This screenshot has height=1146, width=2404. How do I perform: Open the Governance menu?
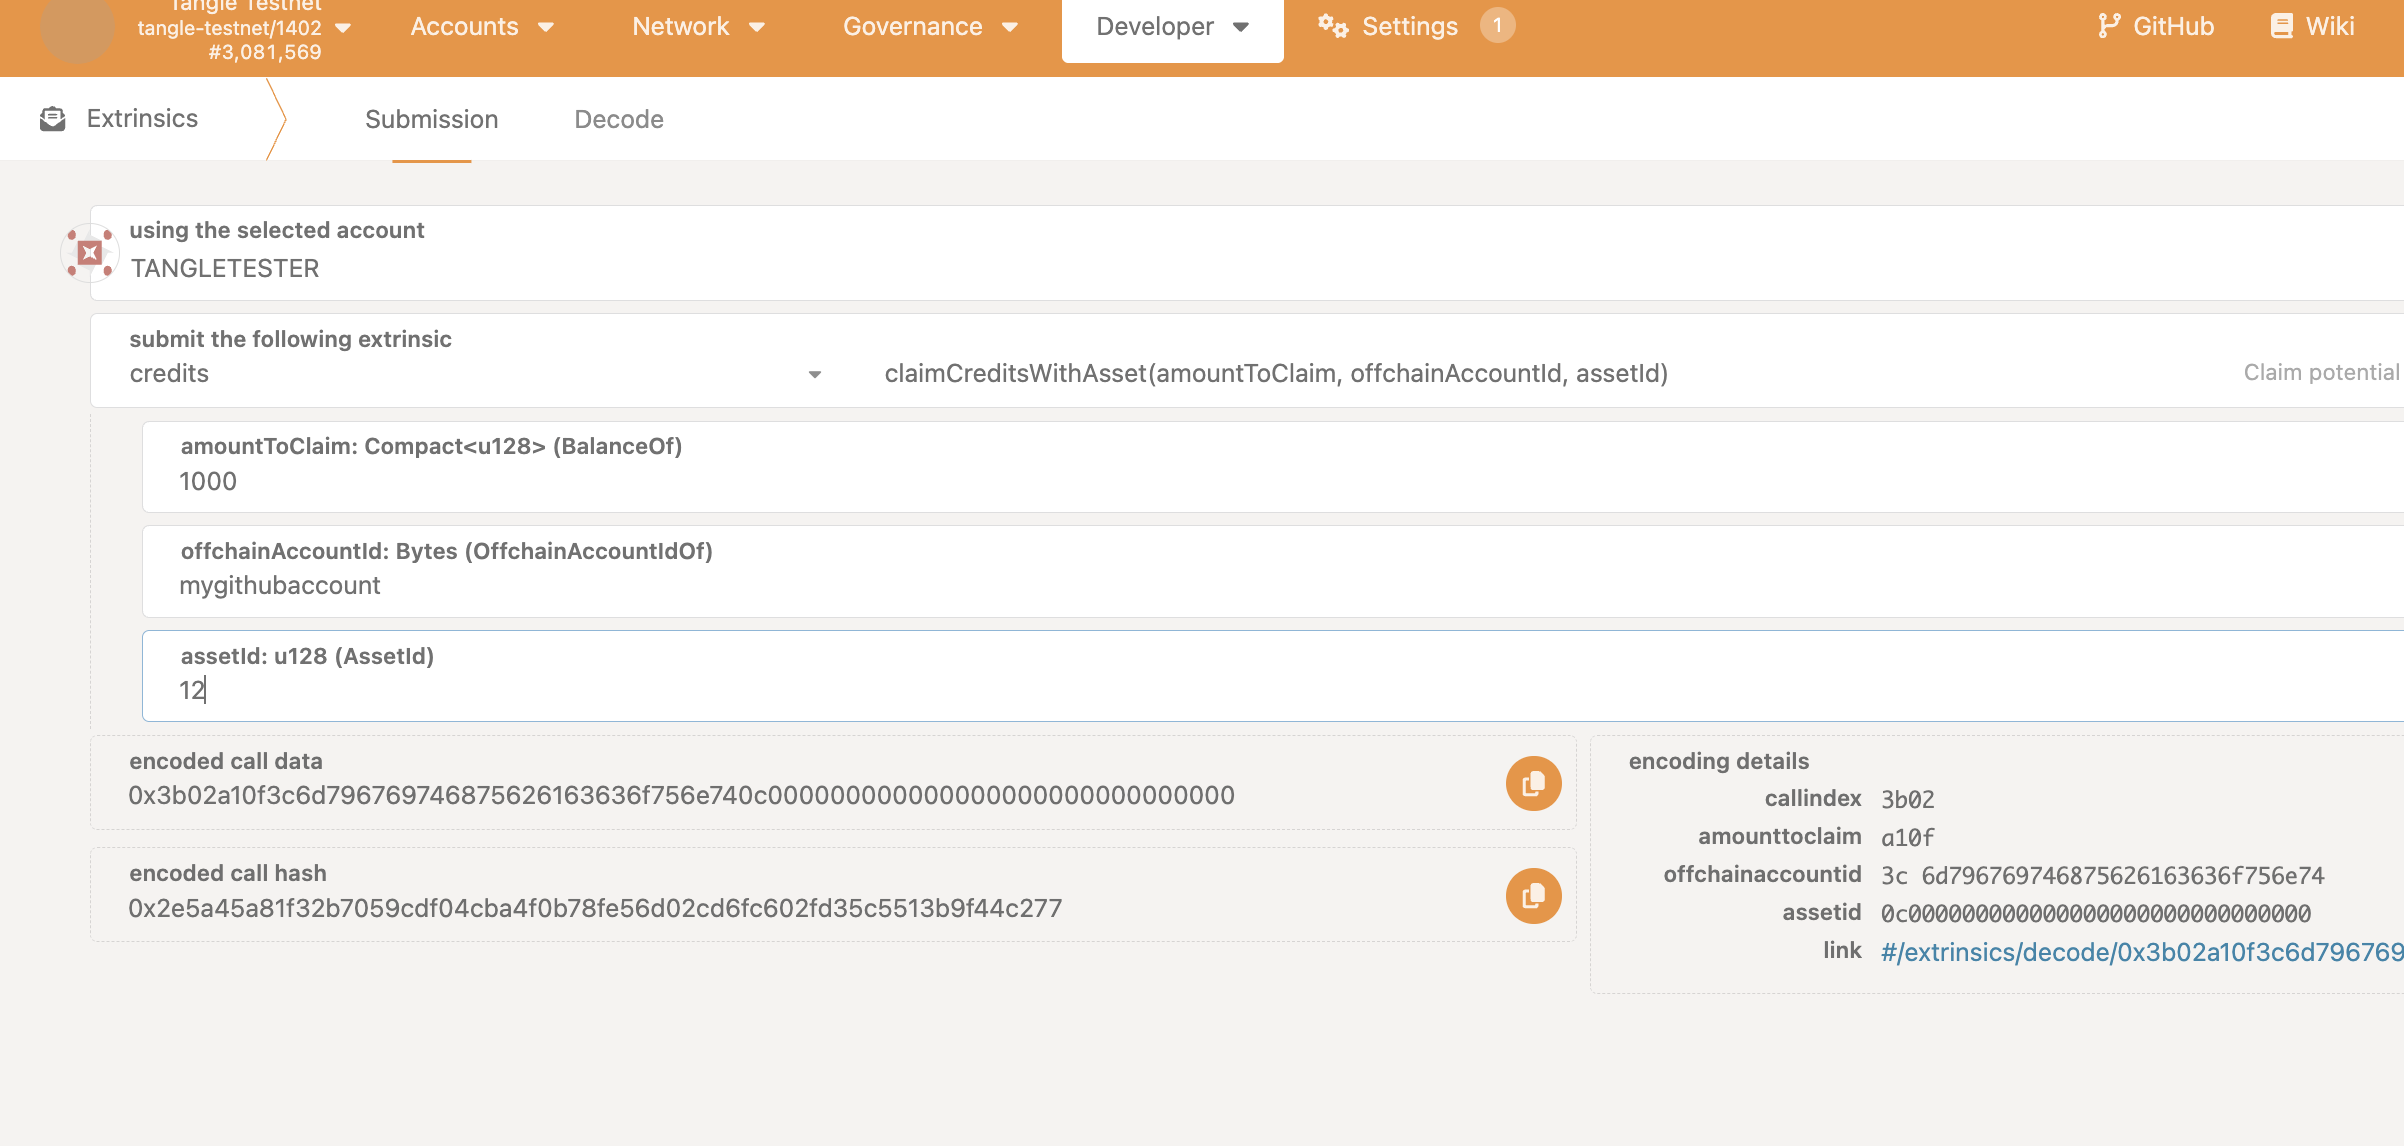pos(929,27)
